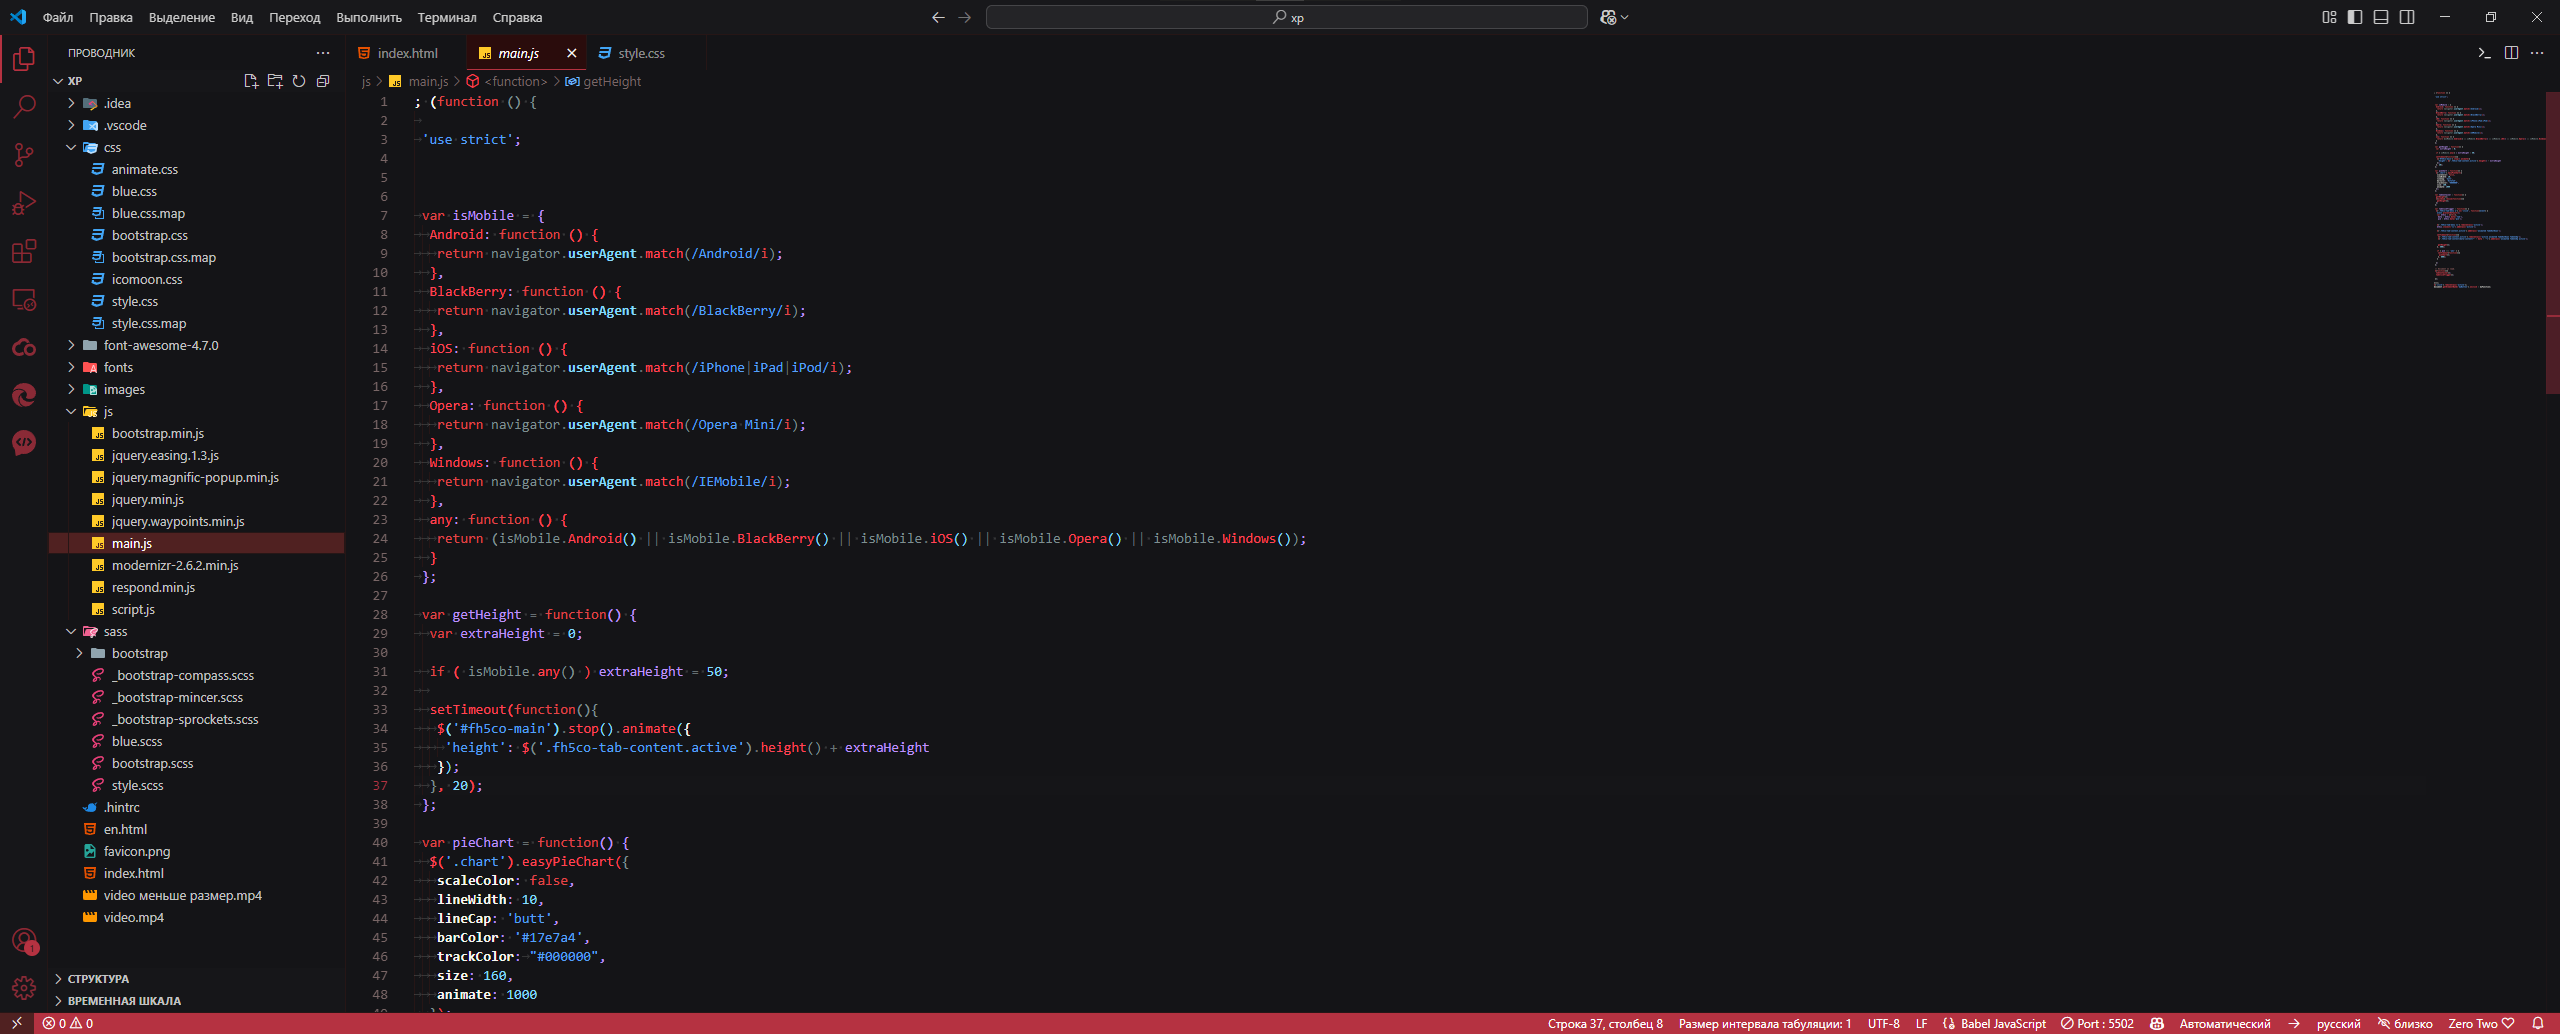The image size is (2560, 1034).
Task: Open the Терминал menu
Action: point(447,17)
